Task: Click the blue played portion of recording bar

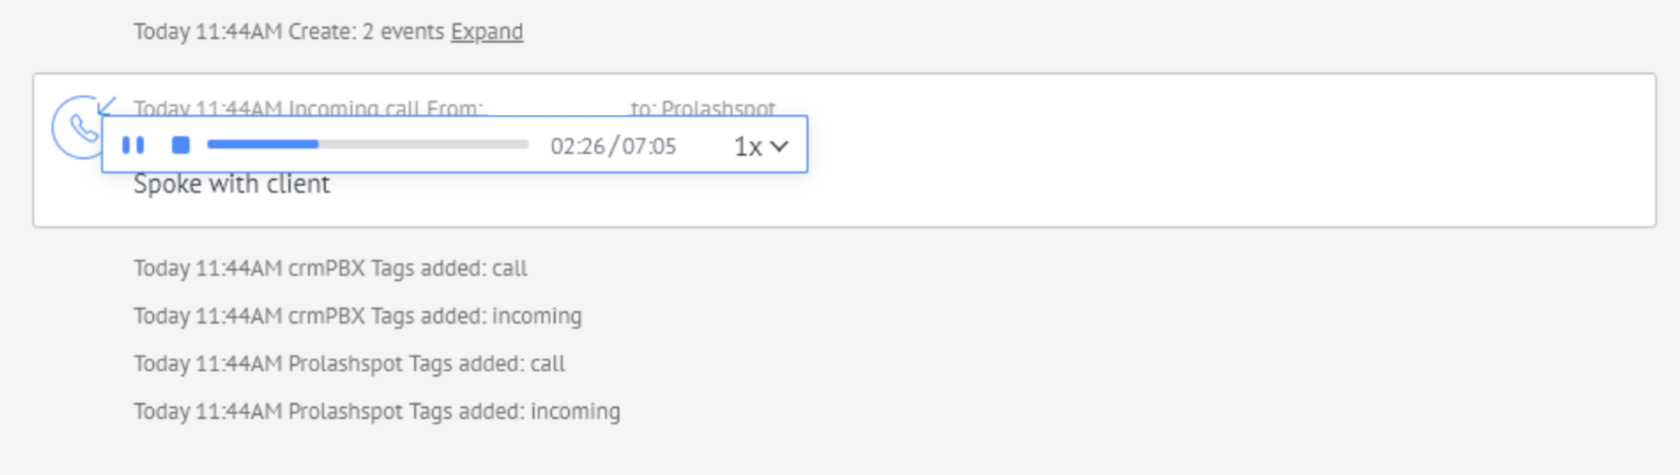Action: click(262, 145)
